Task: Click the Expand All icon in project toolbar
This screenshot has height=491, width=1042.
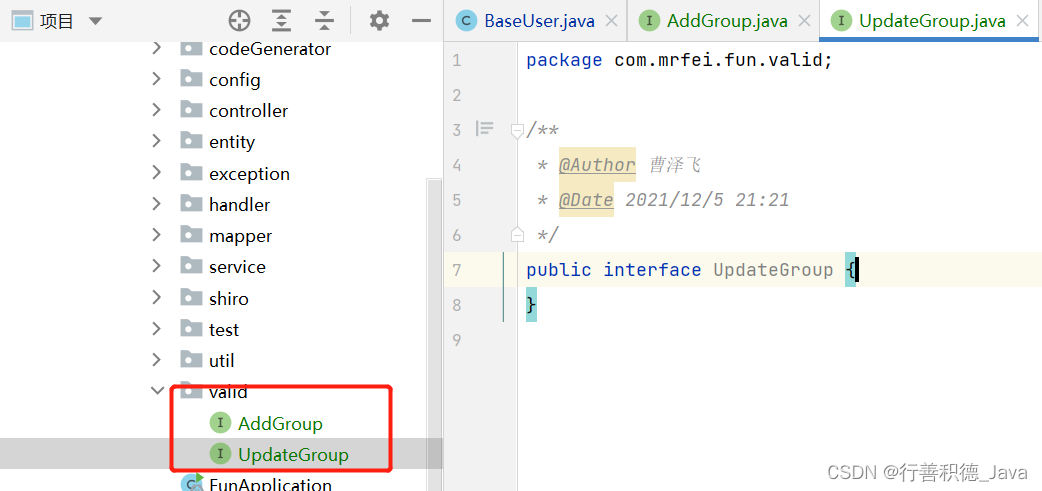Action: (x=282, y=21)
